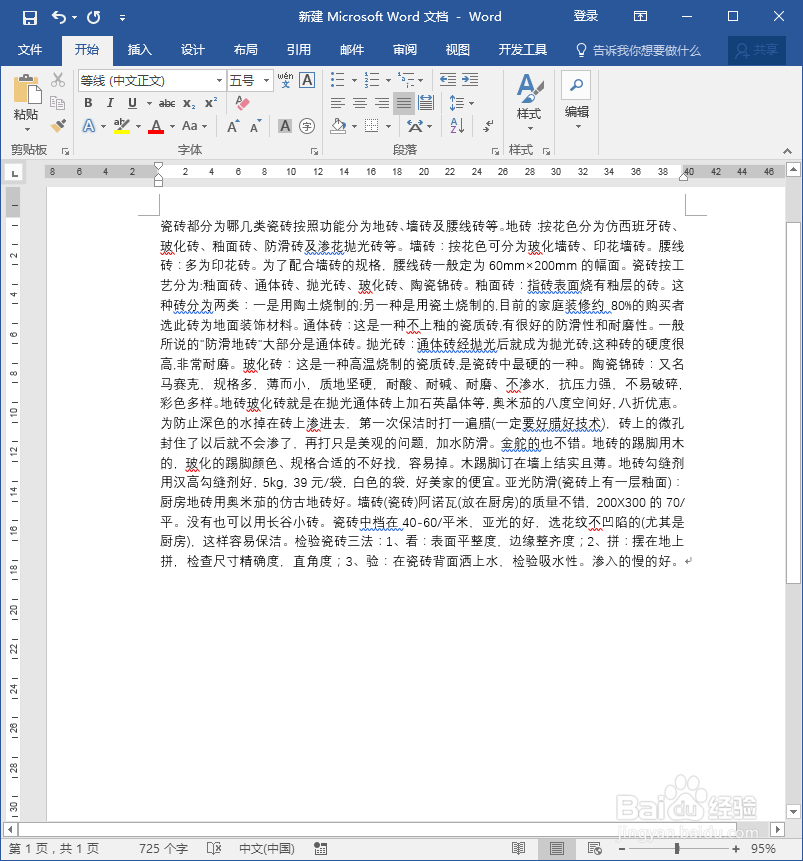This screenshot has width=803, height=861.
Task: Open the phonetic guide wén icon
Action: coord(285,80)
